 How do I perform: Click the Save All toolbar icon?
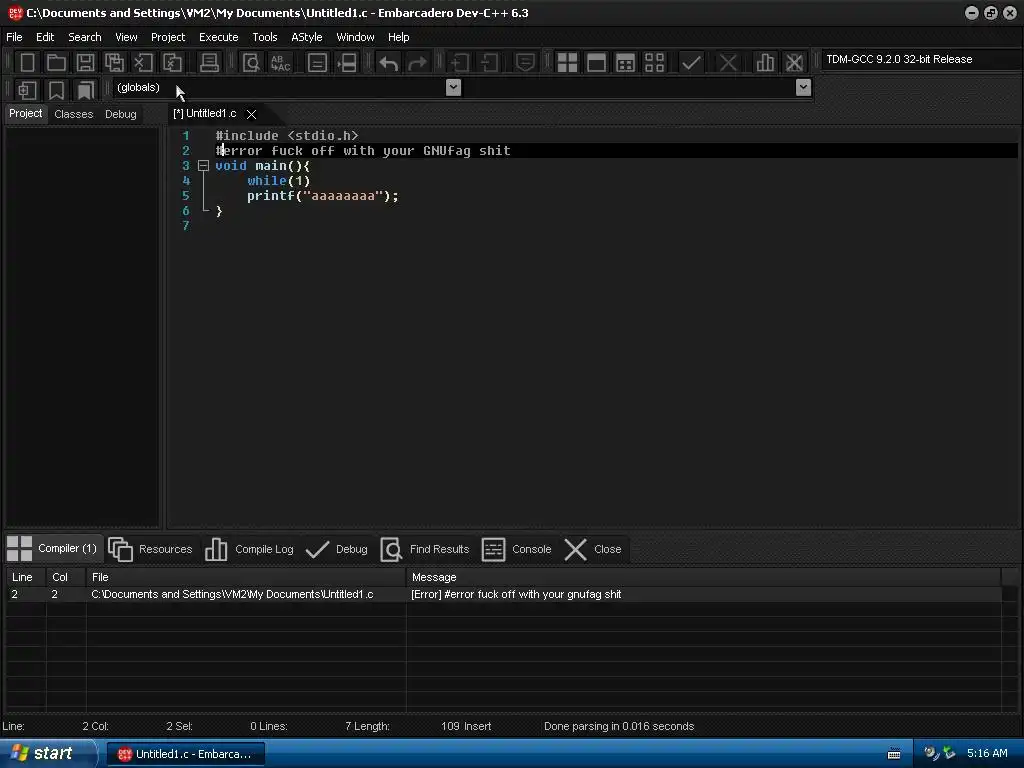click(114, 63)
